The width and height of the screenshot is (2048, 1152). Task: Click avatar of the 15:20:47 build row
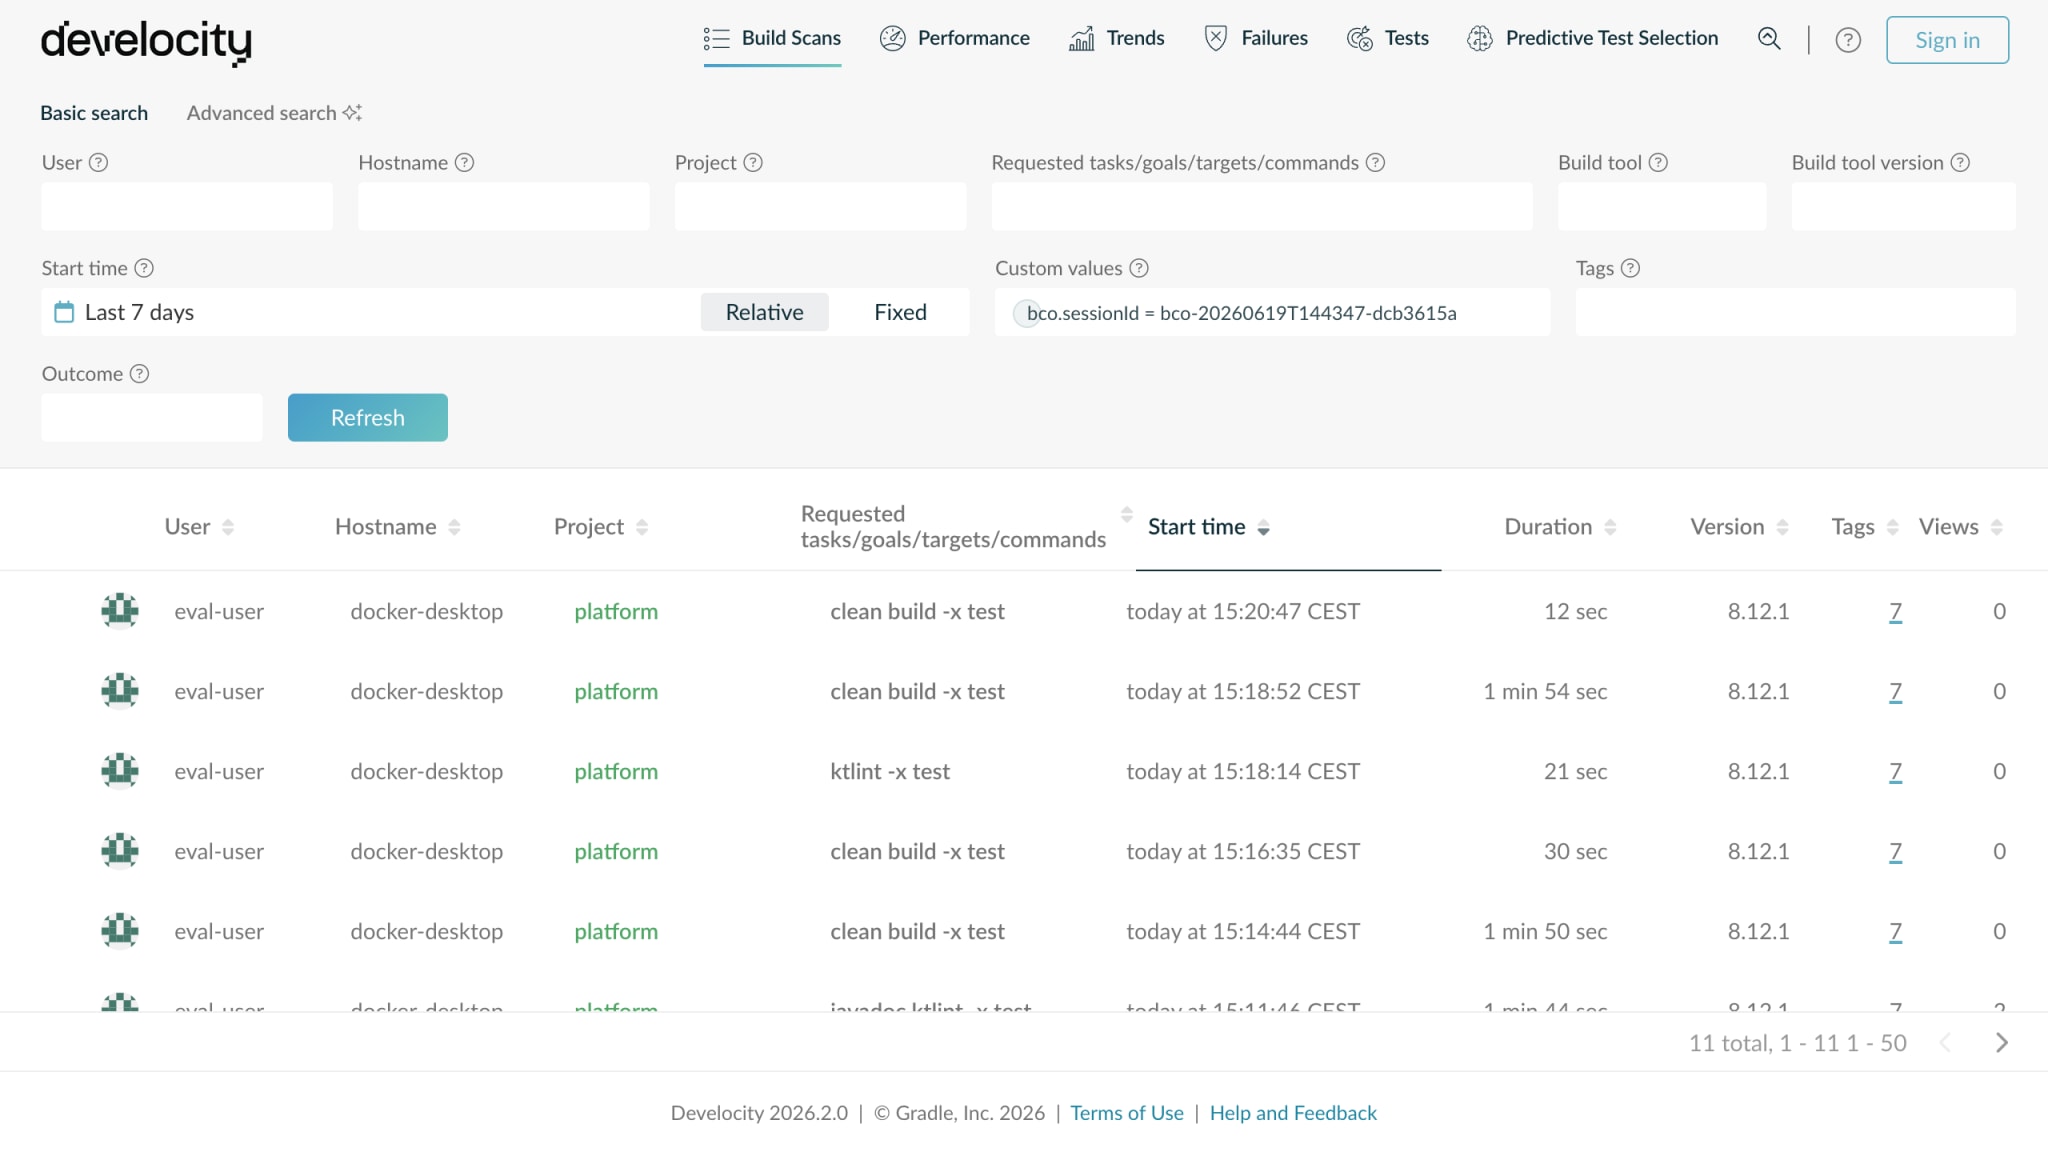(120, 610)
